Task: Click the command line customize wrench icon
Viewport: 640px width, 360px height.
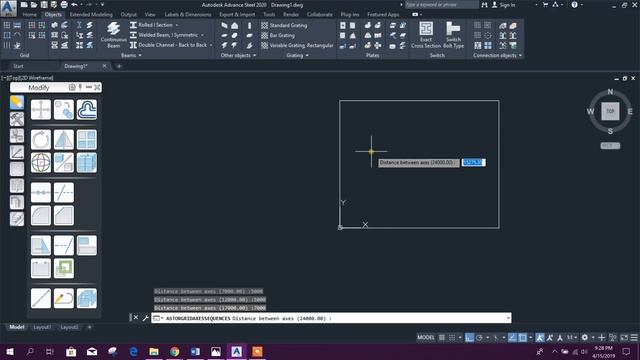Action: pos(145,318)
